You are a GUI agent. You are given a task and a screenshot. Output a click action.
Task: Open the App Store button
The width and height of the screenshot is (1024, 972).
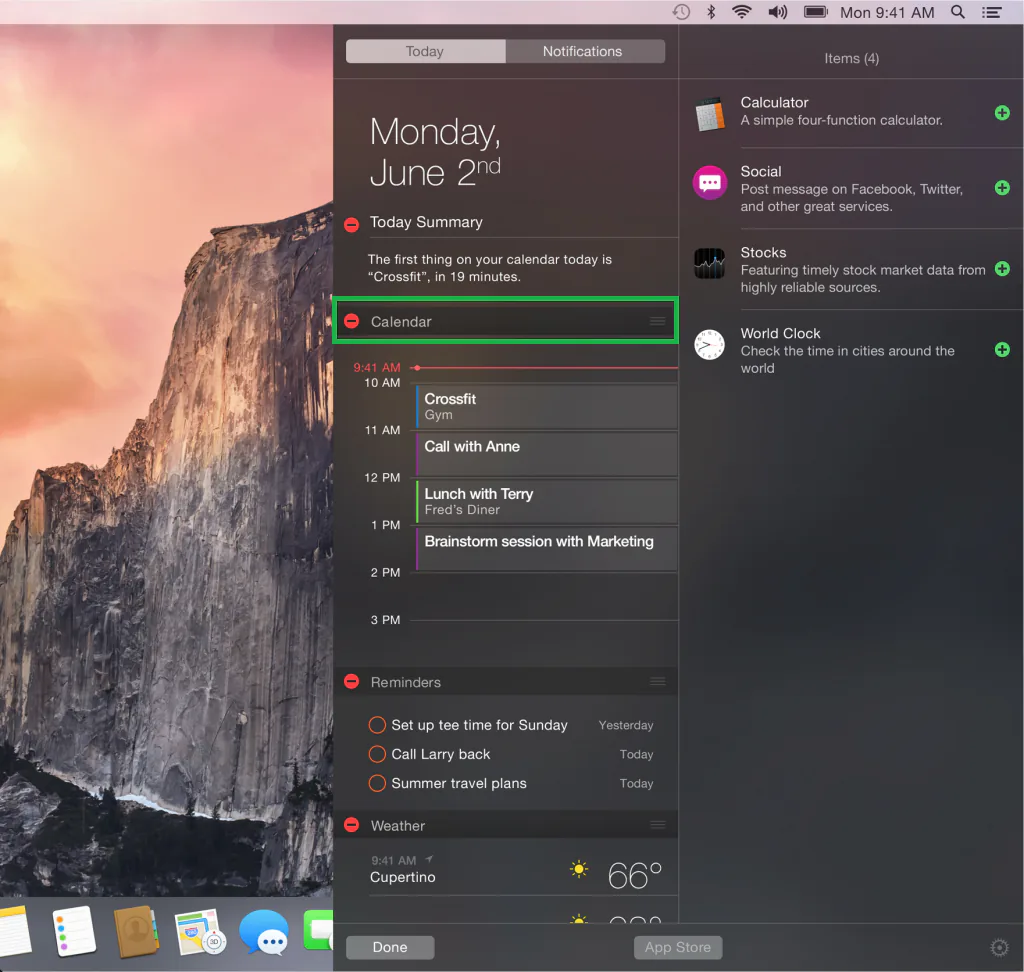(678, 947)
